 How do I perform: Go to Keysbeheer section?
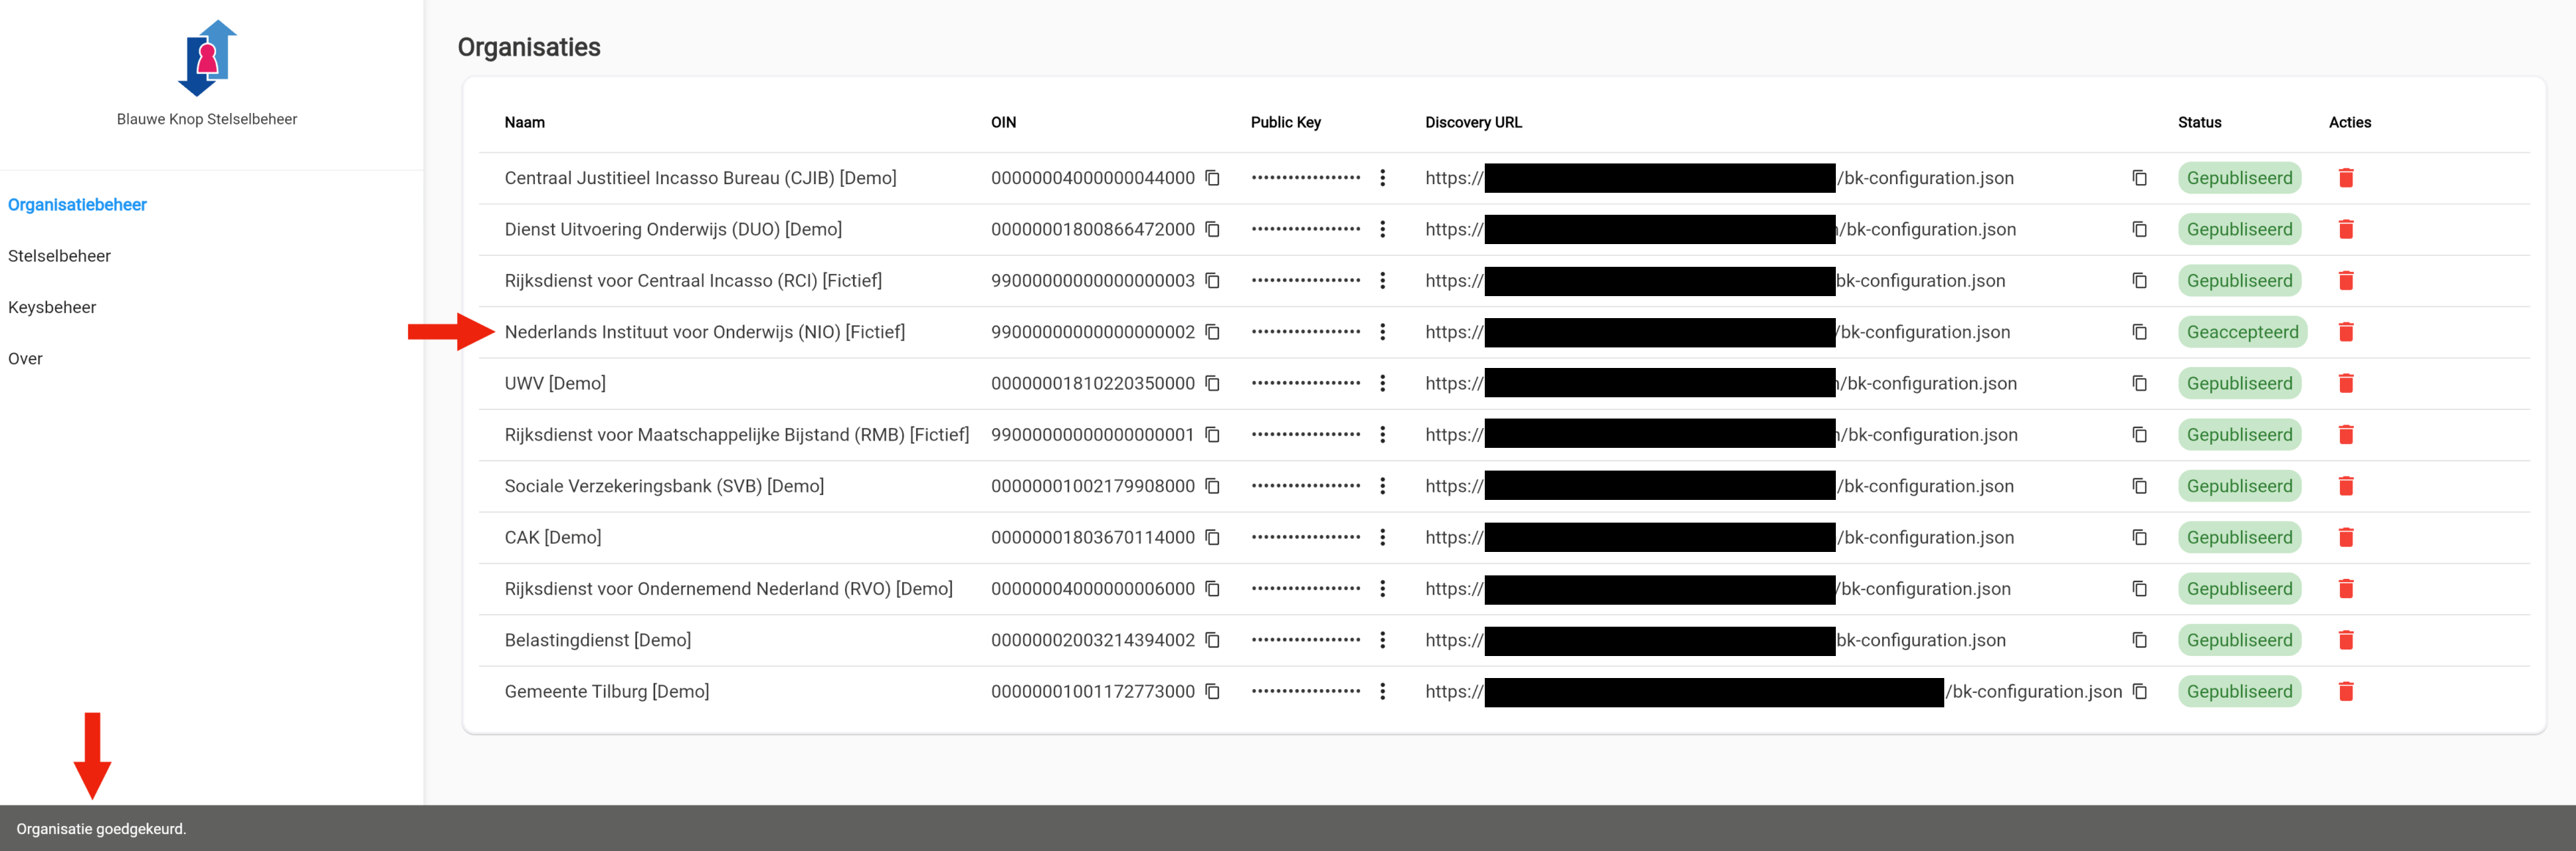[x=52, y=307]
